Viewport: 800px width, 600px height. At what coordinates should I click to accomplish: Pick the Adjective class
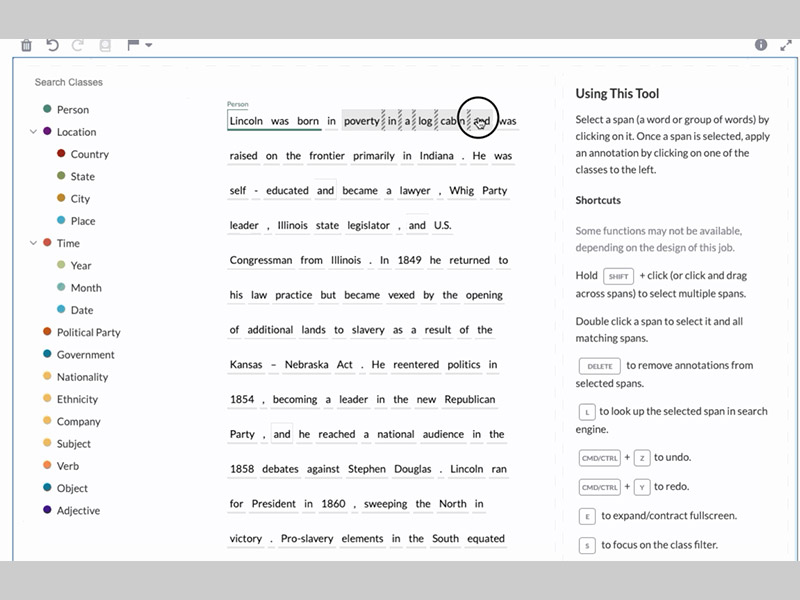click(x=78, y=510)
